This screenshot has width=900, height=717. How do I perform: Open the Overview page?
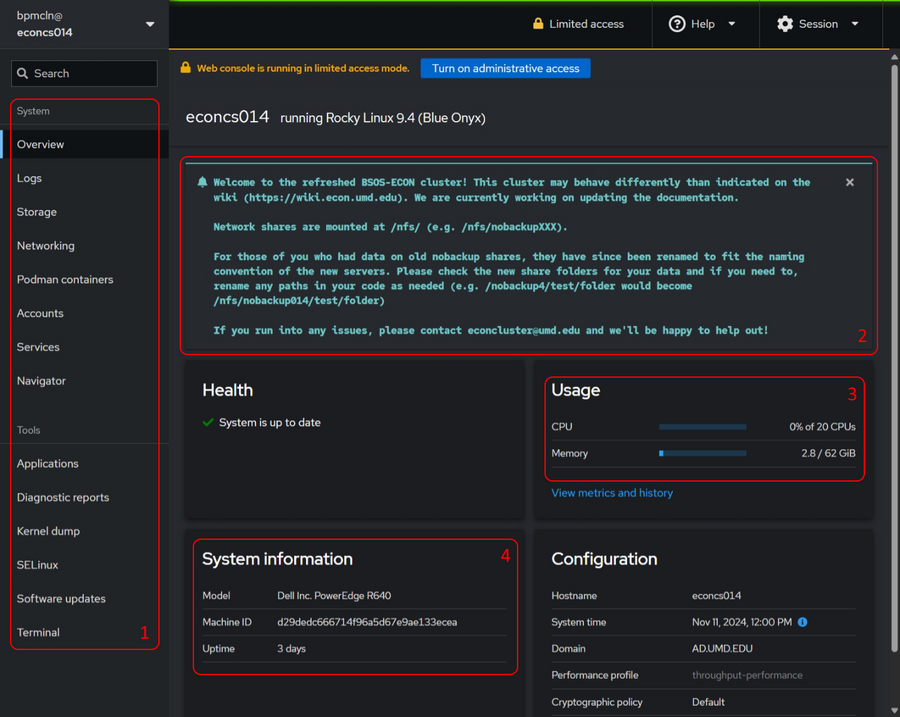(x=84, y=144)
